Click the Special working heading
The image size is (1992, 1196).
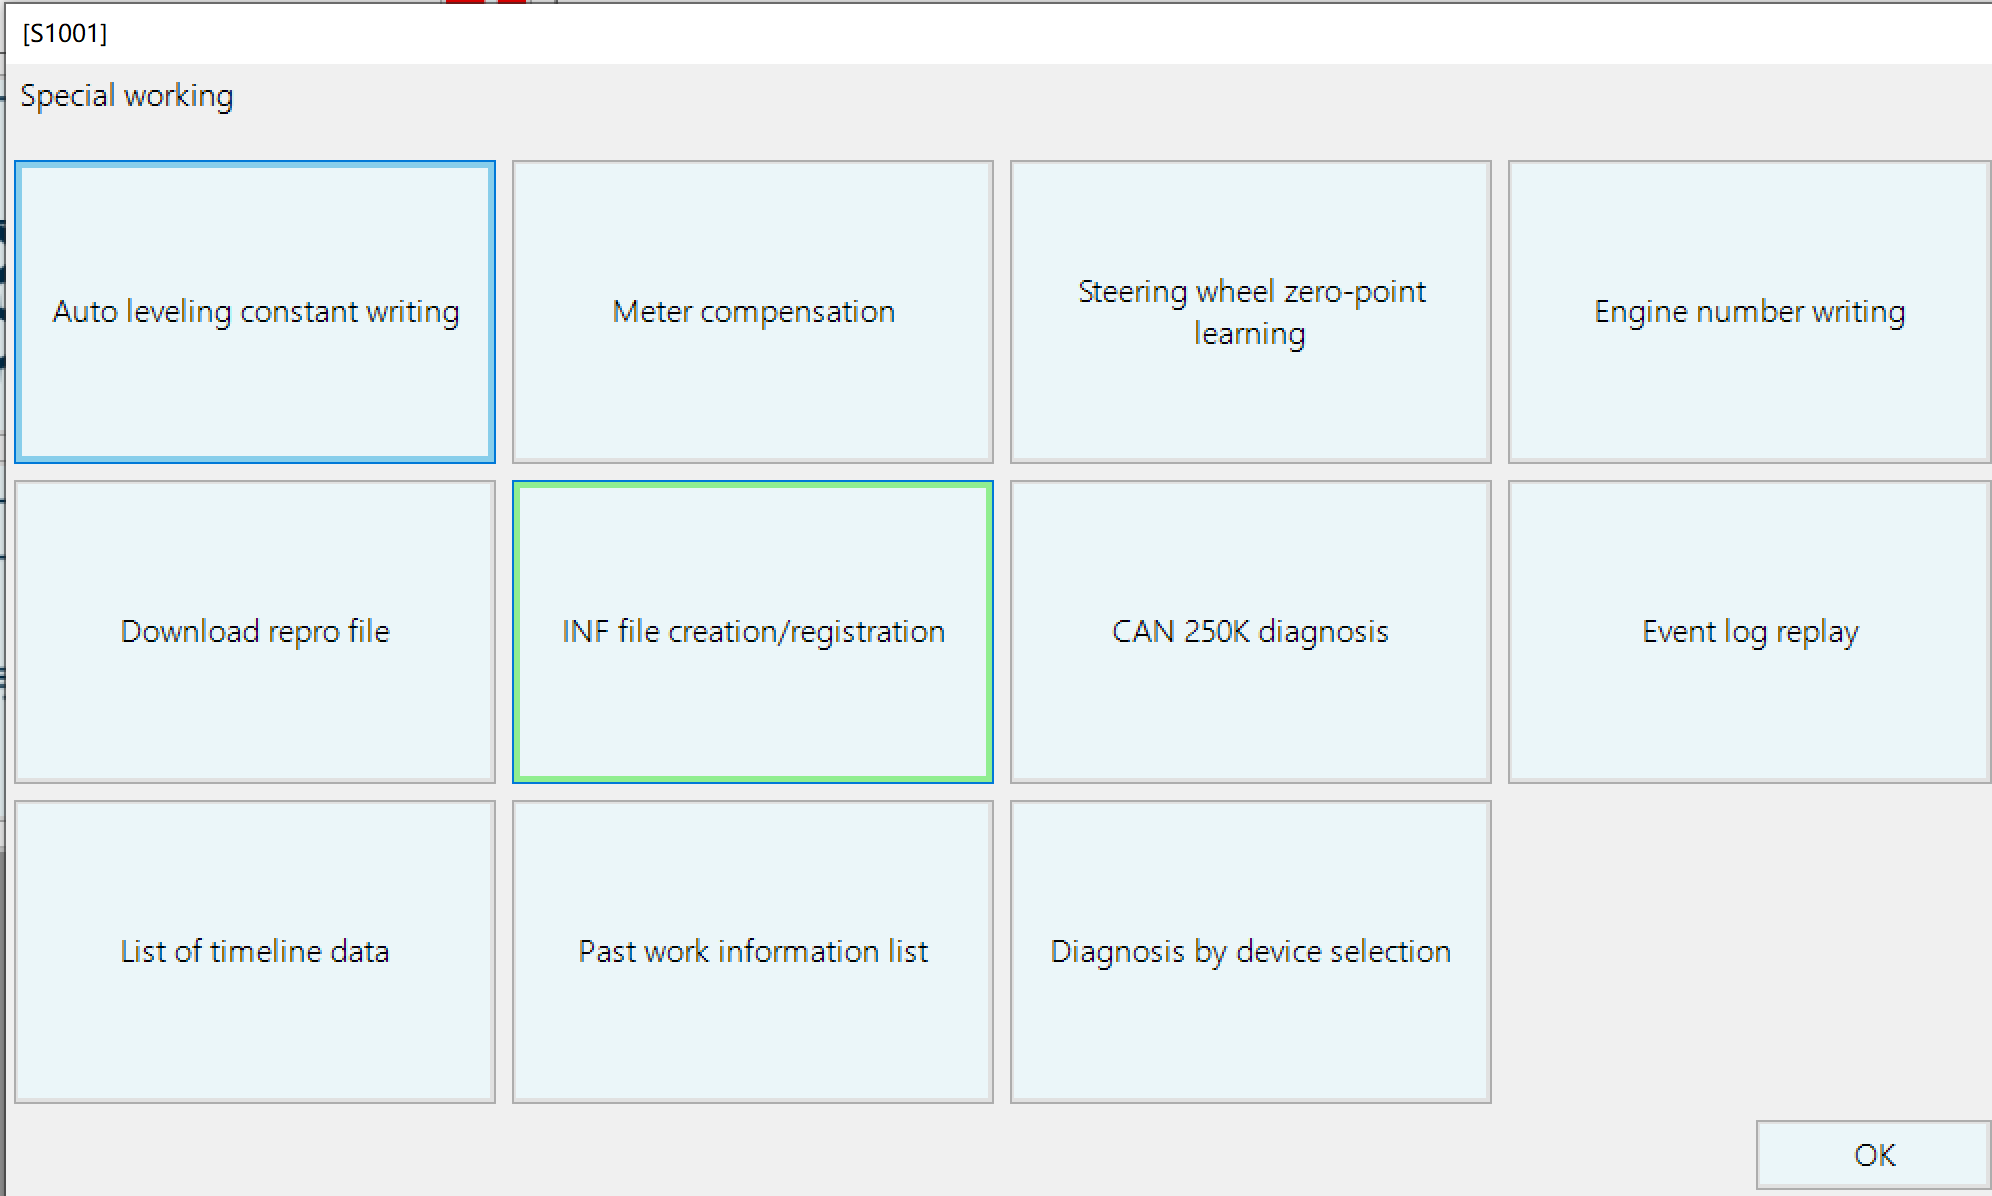(x=127, y=96)
